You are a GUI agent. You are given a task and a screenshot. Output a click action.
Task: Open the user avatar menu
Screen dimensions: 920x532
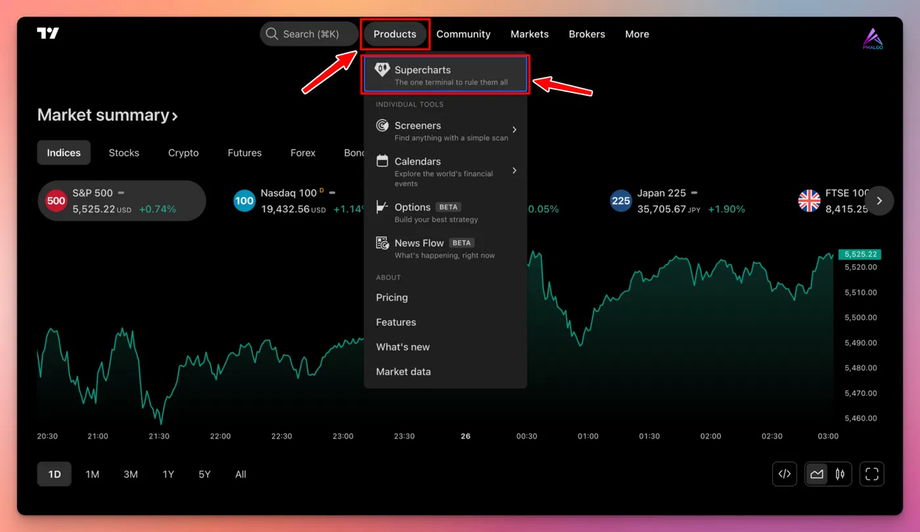point(872,39)
